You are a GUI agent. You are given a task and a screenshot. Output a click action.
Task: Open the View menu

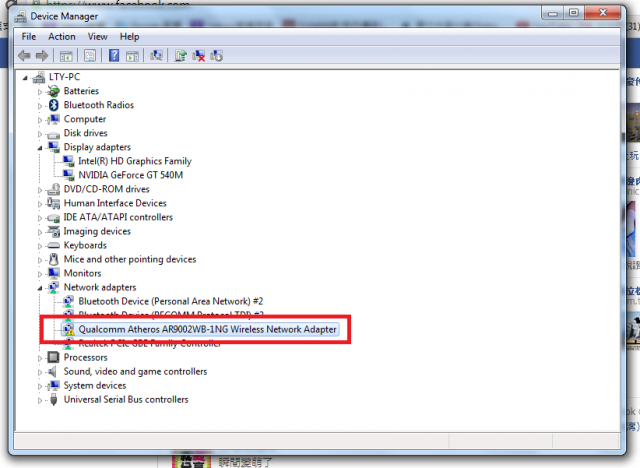tap(98, 37)
